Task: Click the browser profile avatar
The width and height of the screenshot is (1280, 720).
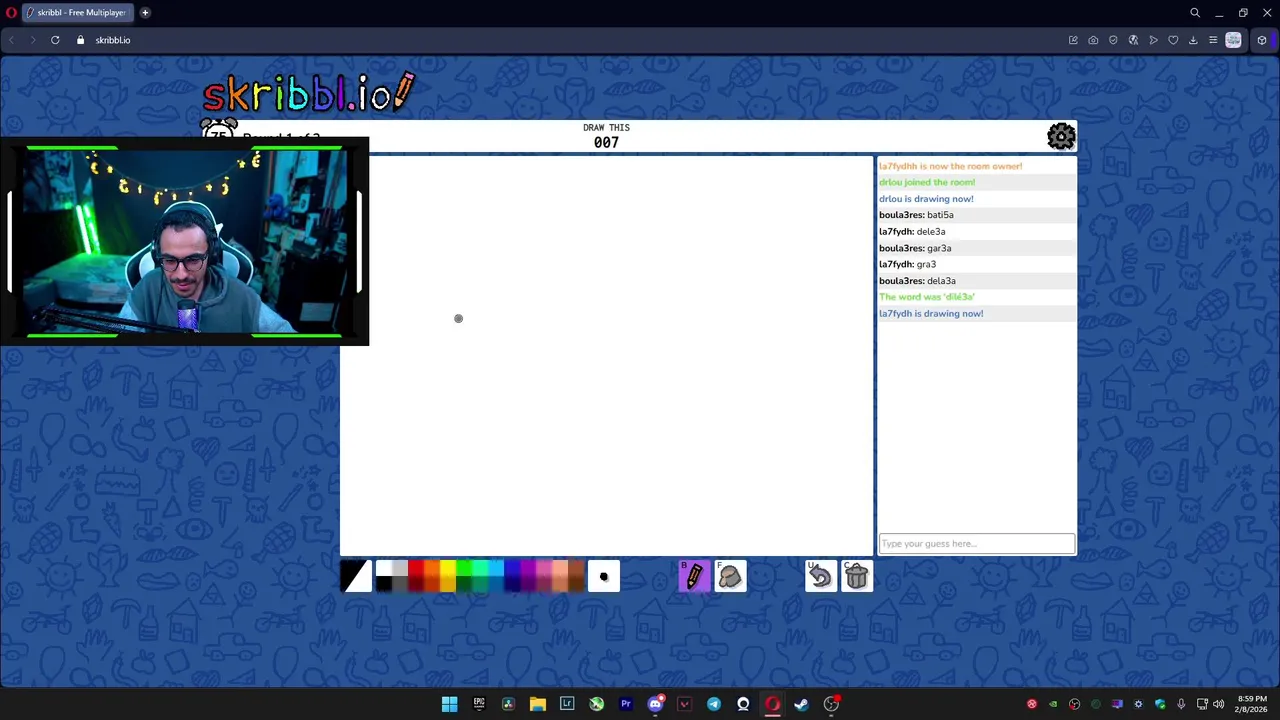Action: [x=1233, y=40]
